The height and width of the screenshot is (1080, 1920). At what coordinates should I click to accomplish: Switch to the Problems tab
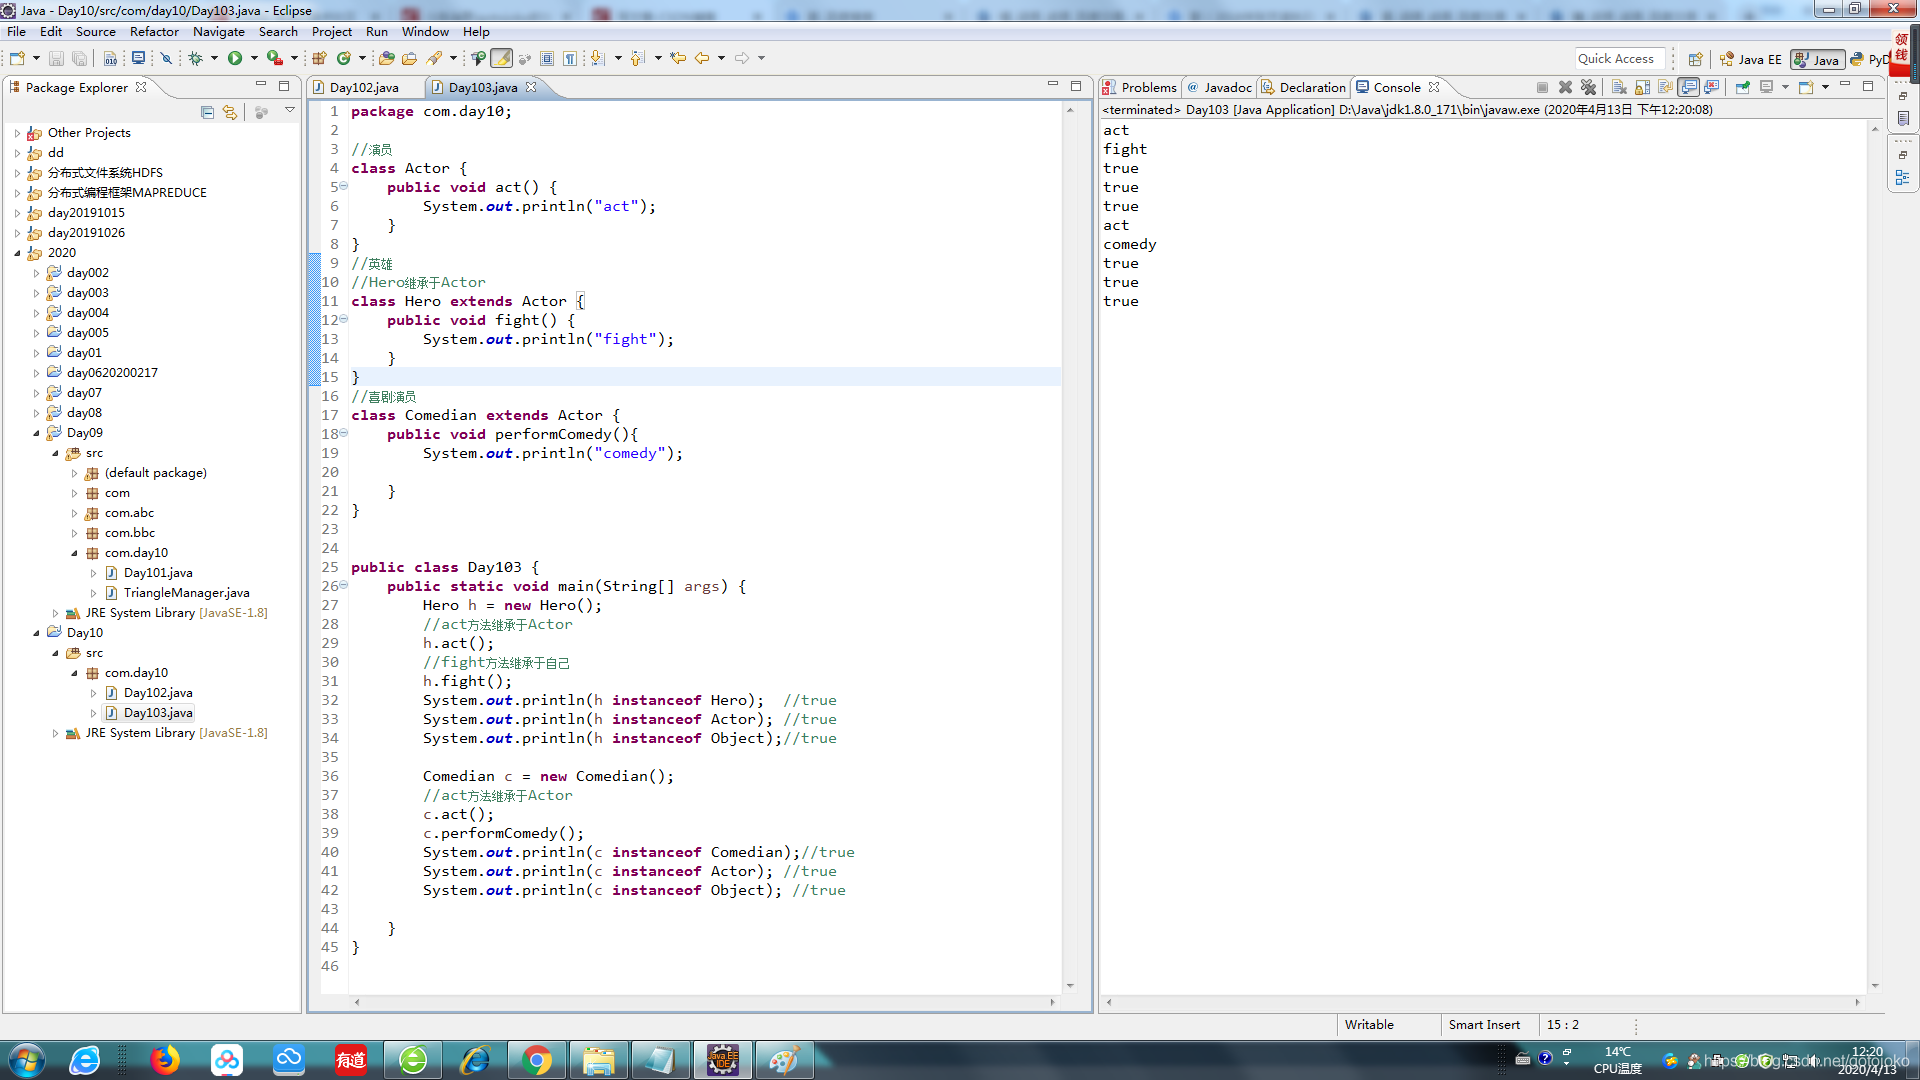point(1140,87)
